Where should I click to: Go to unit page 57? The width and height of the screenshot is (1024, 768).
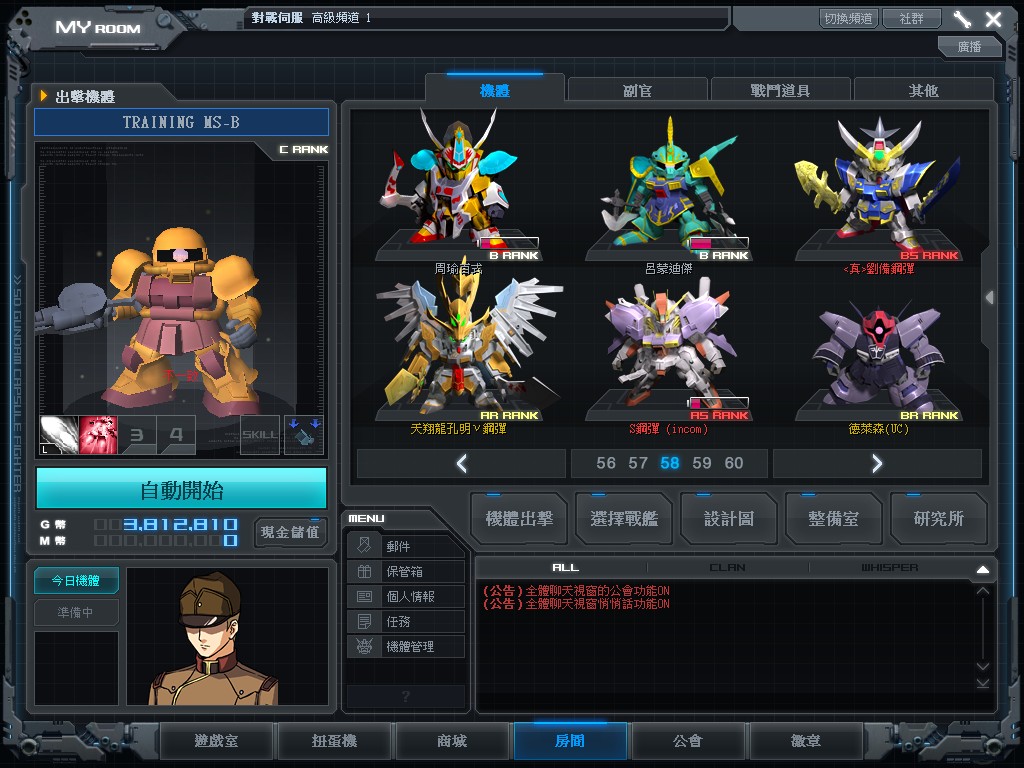tap(637, 463)
